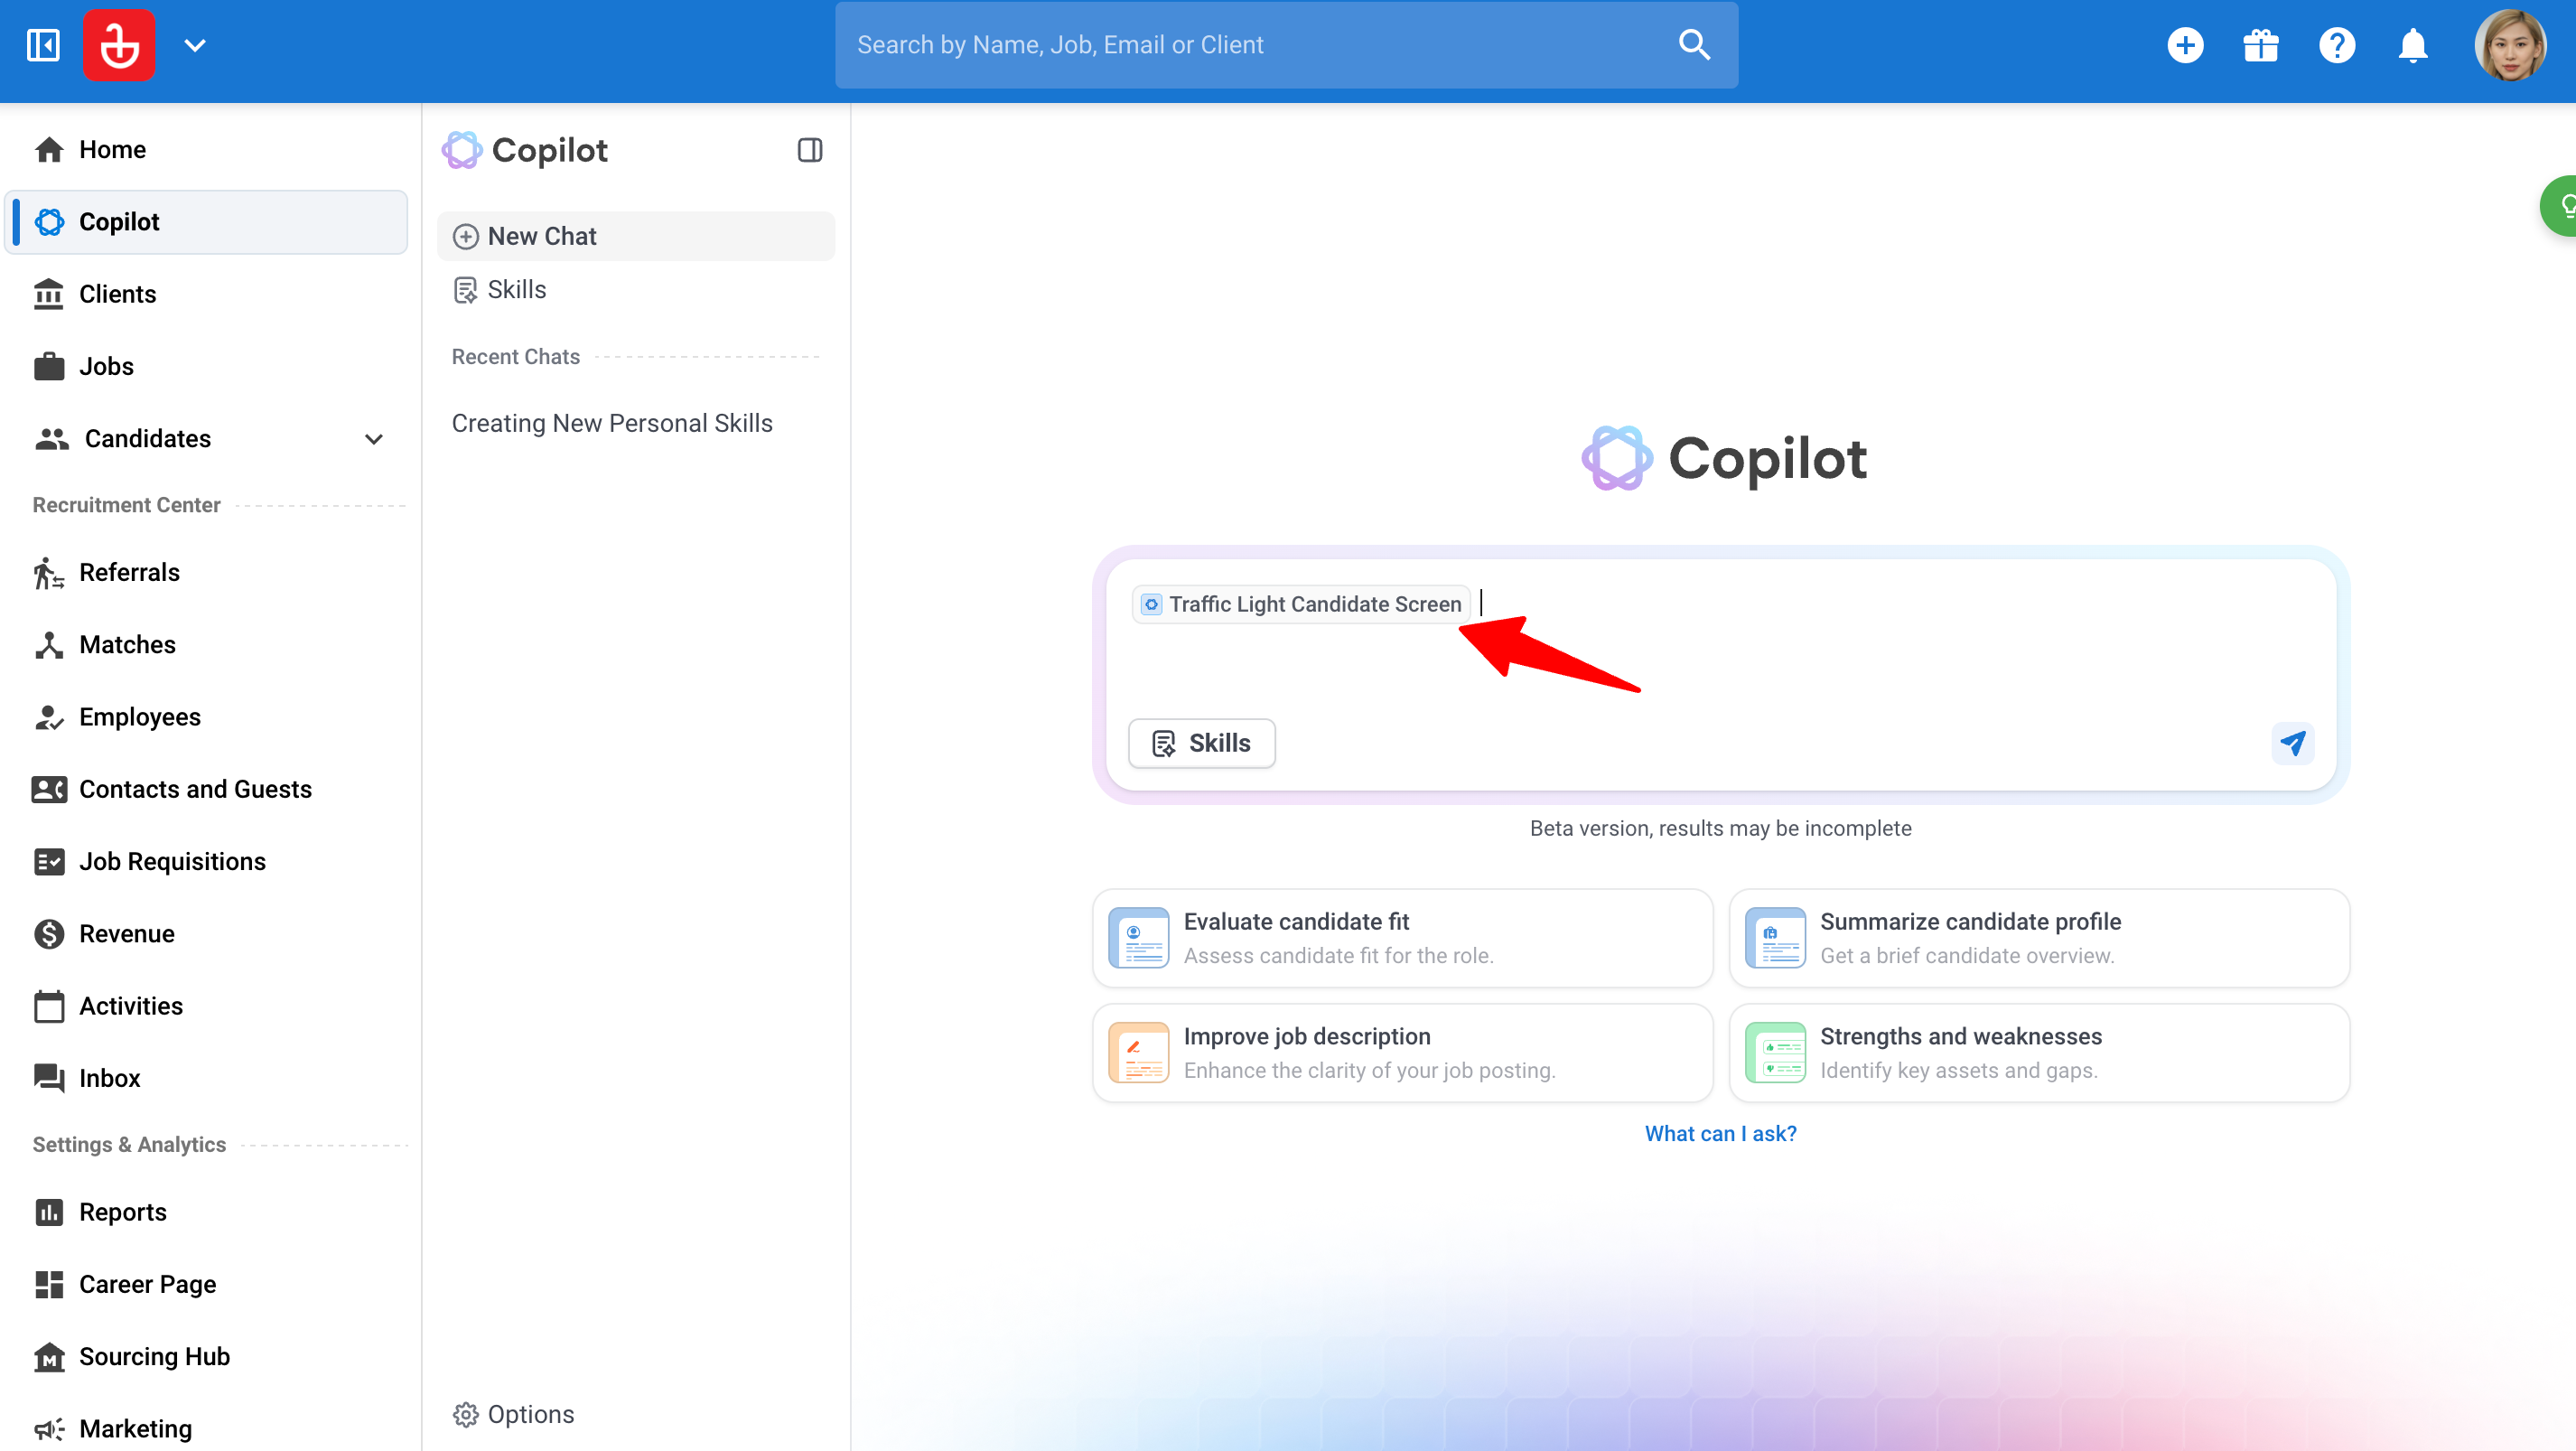
Task: Start a New Chat
Action: click(636, 236)
